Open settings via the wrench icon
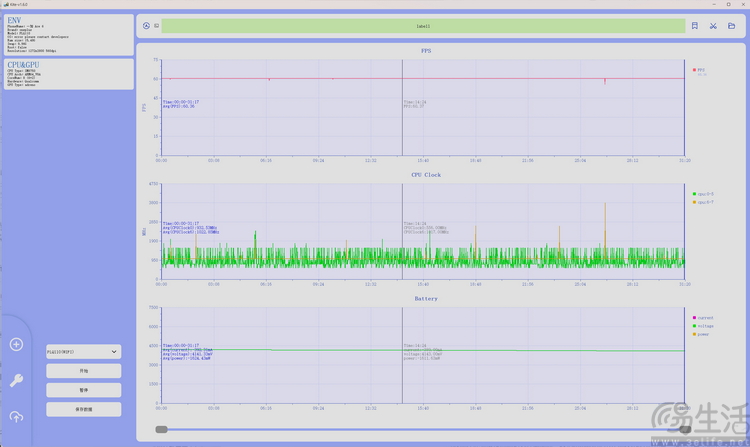The width and height of the screenshot is (750, 447). tap(16, 380)
